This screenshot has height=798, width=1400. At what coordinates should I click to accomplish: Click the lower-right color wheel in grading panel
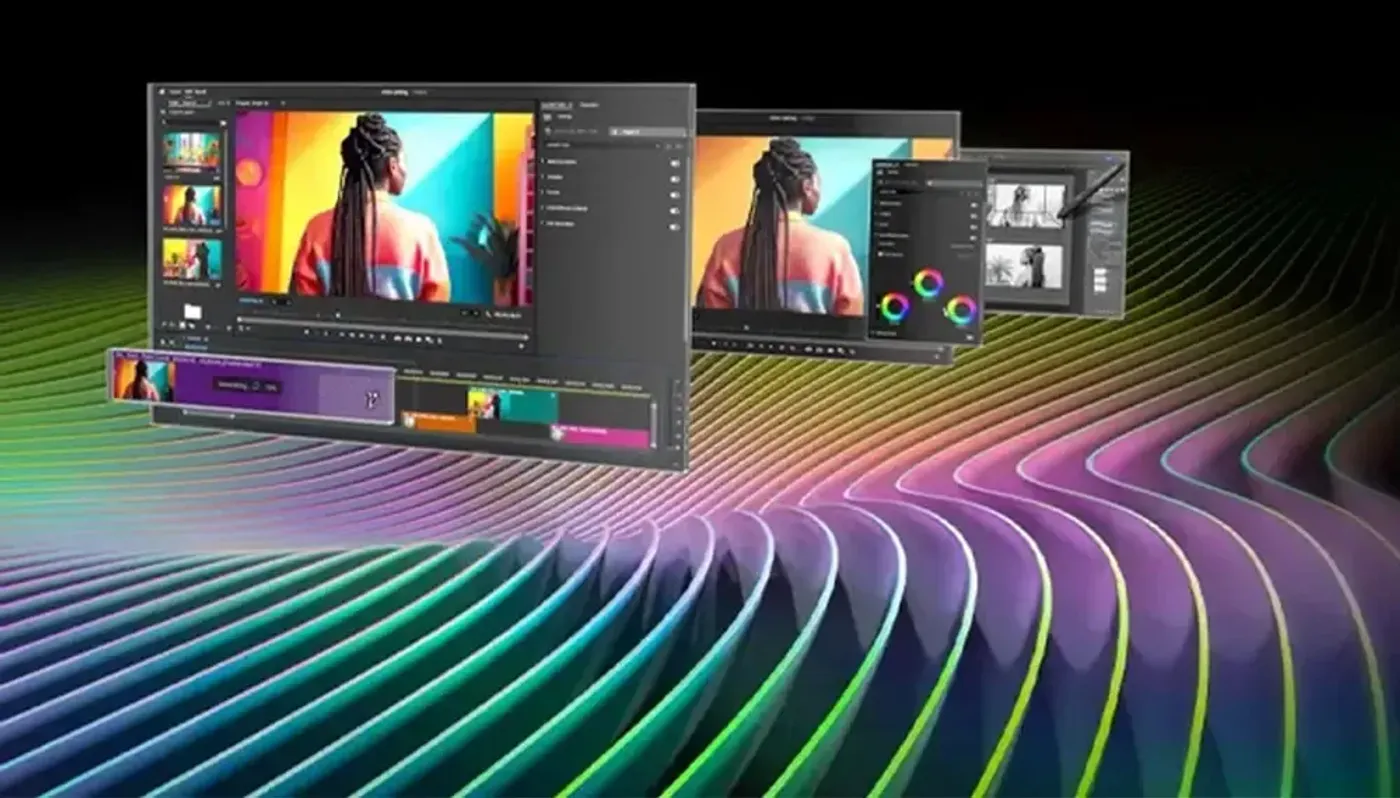(961, 310)
